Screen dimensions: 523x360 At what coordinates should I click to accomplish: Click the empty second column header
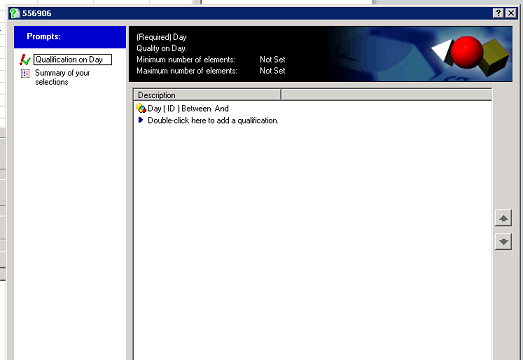point(387,95)
